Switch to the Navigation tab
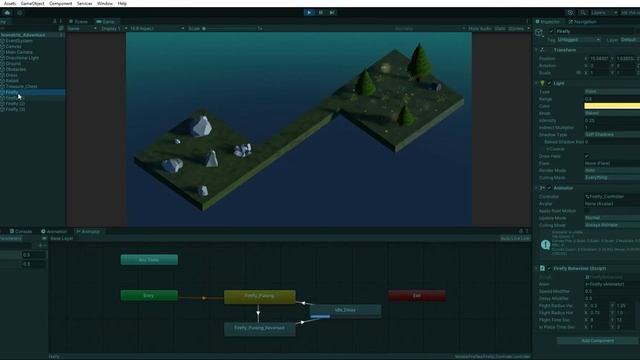 582,22
